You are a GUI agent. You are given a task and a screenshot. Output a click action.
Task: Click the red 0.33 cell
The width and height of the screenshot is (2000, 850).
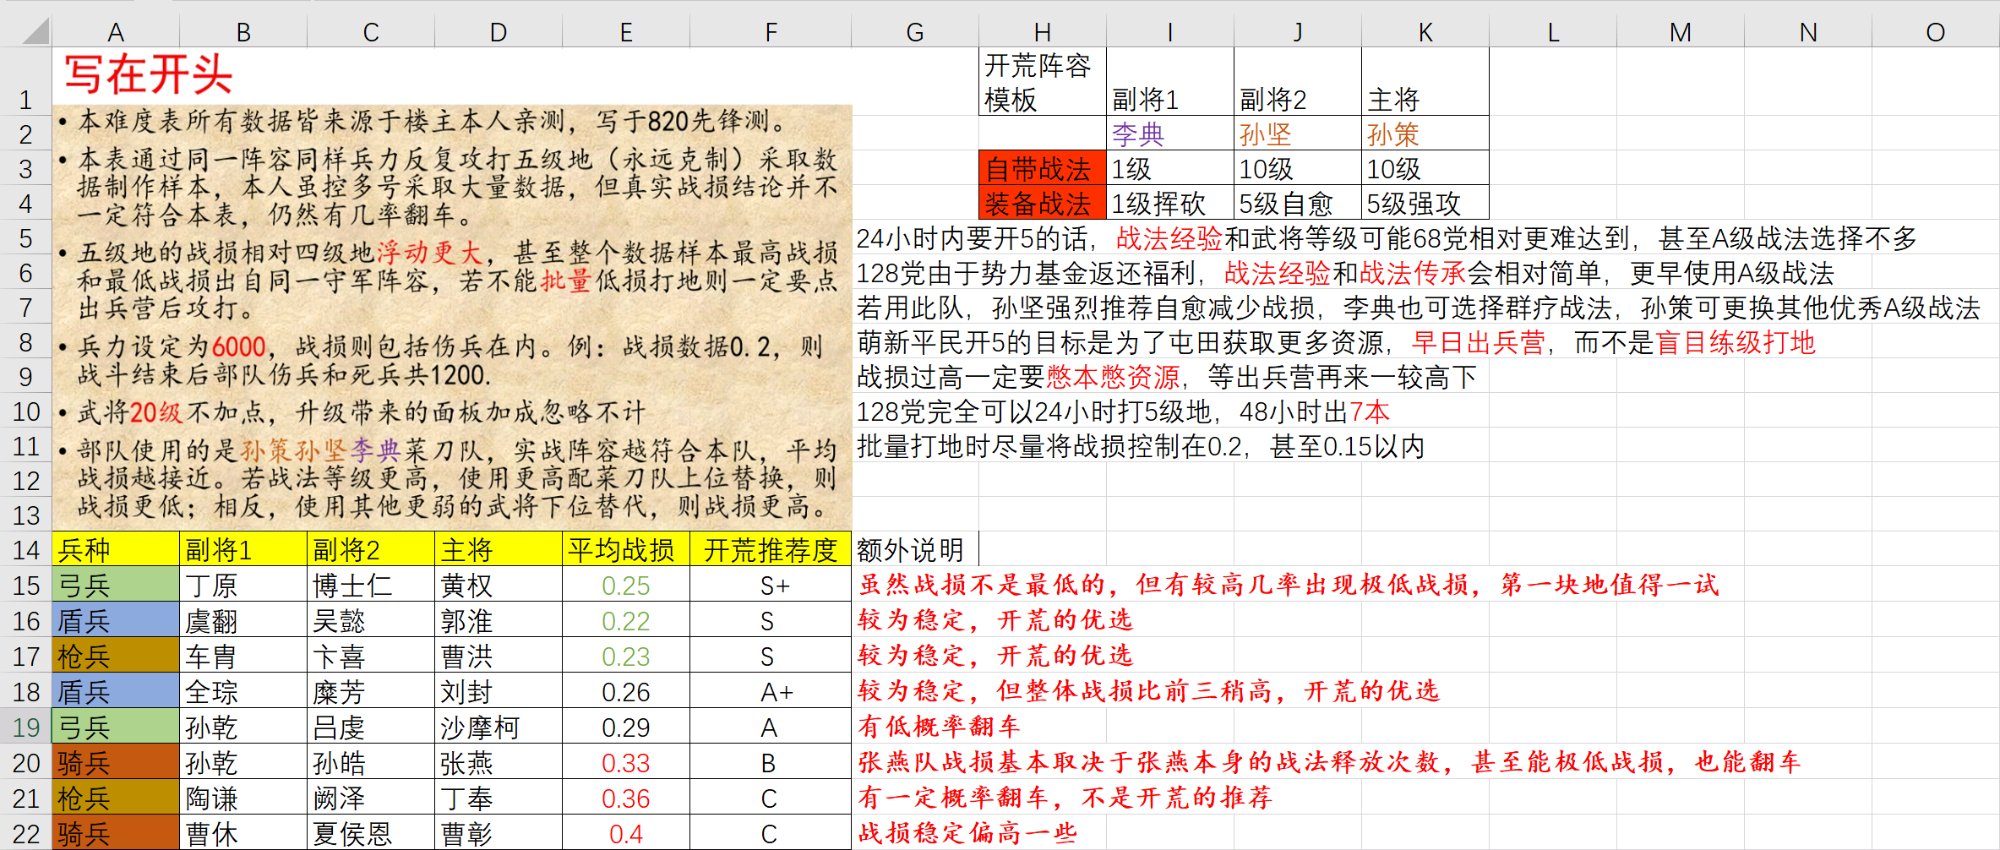click(x=626, y=763)
